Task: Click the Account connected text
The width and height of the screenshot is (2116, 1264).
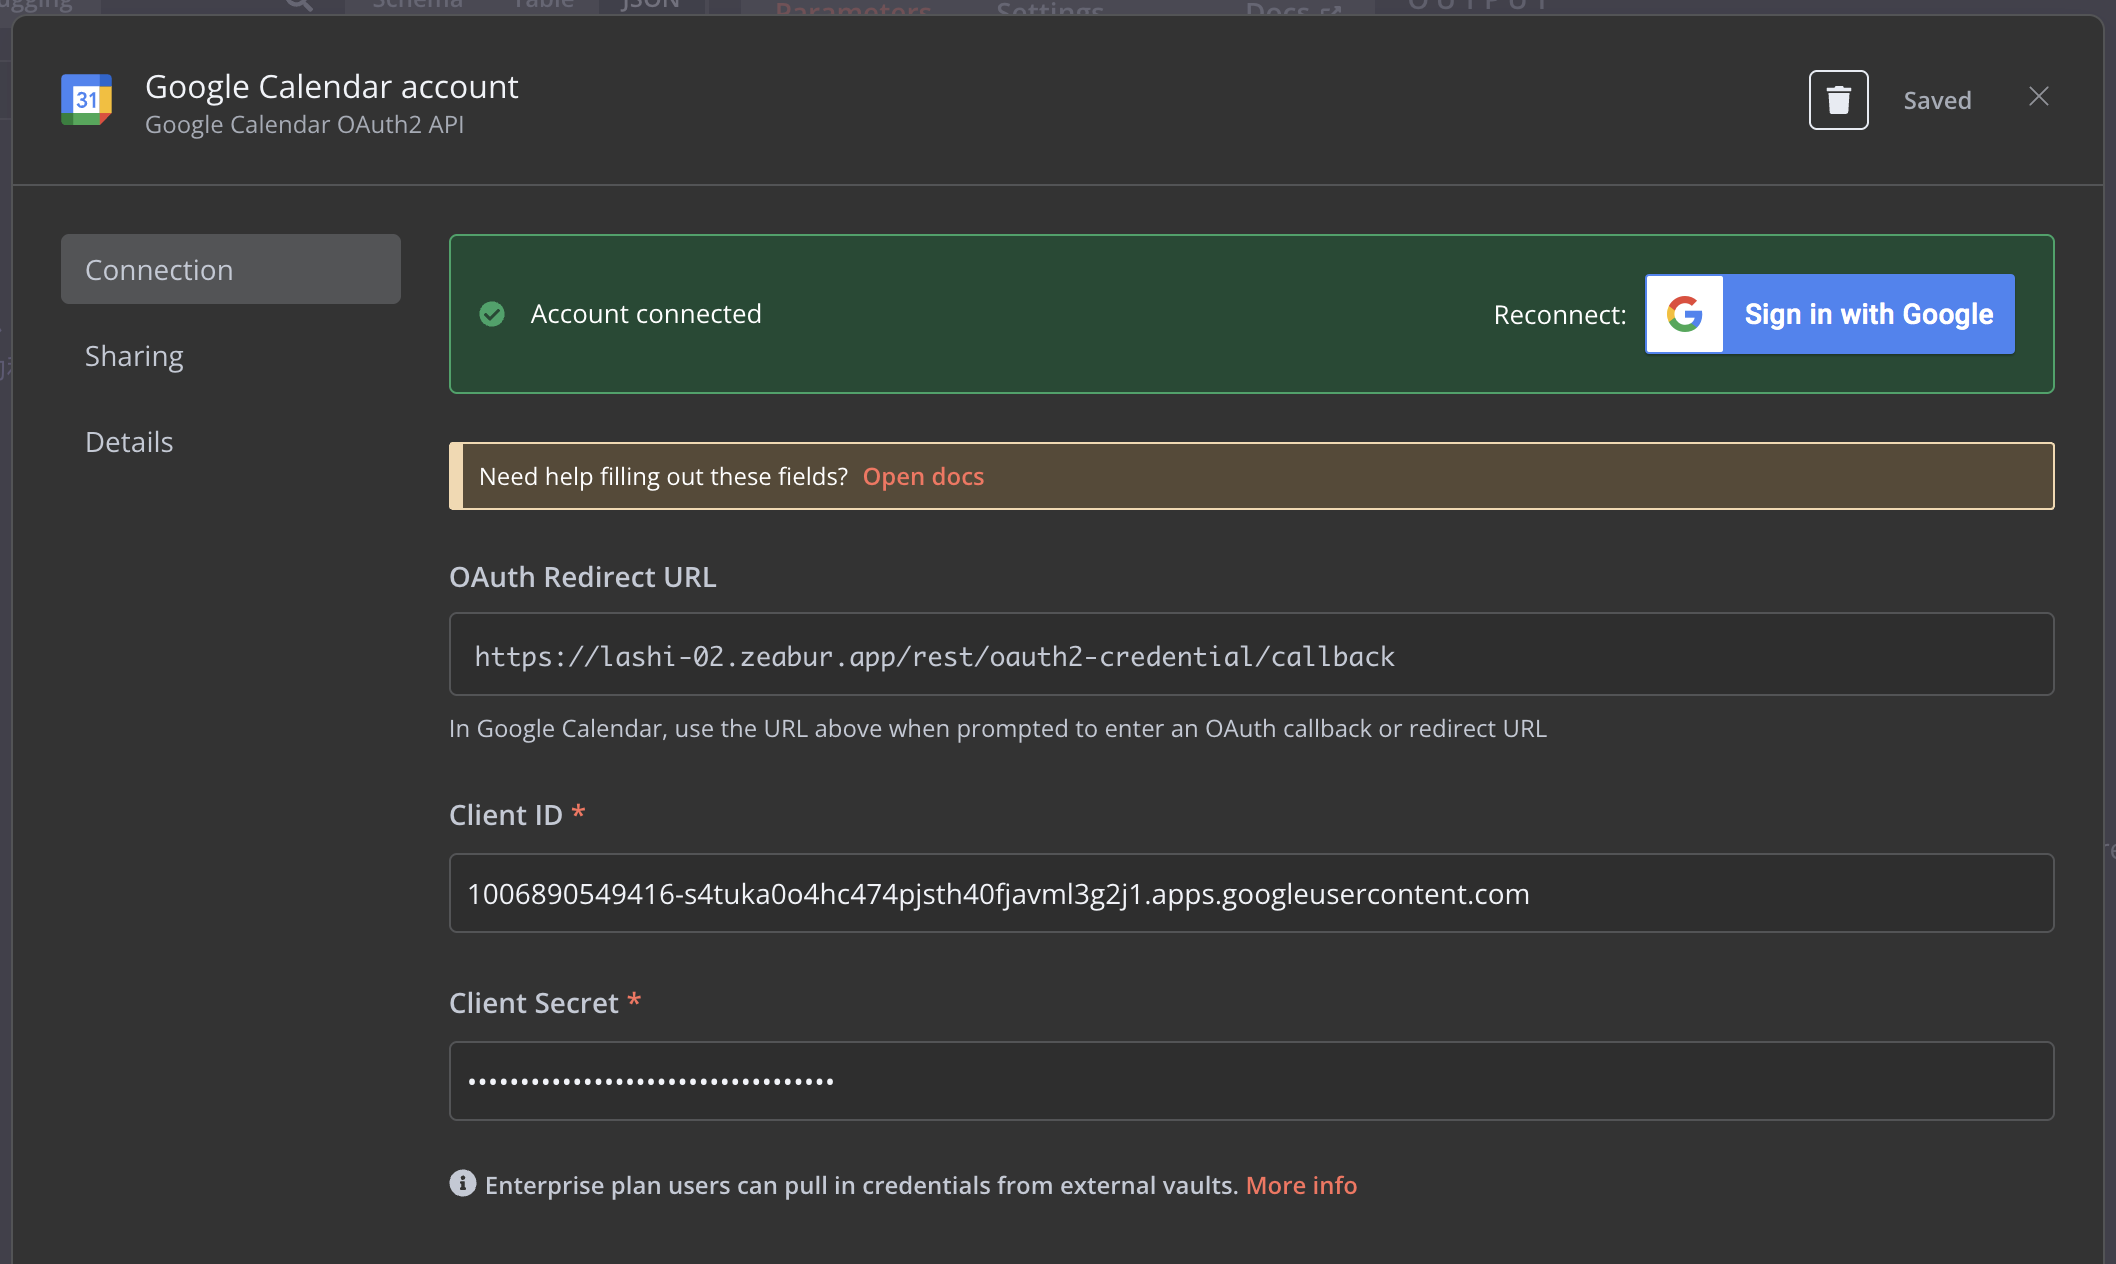Action: [x=646, y=314]
